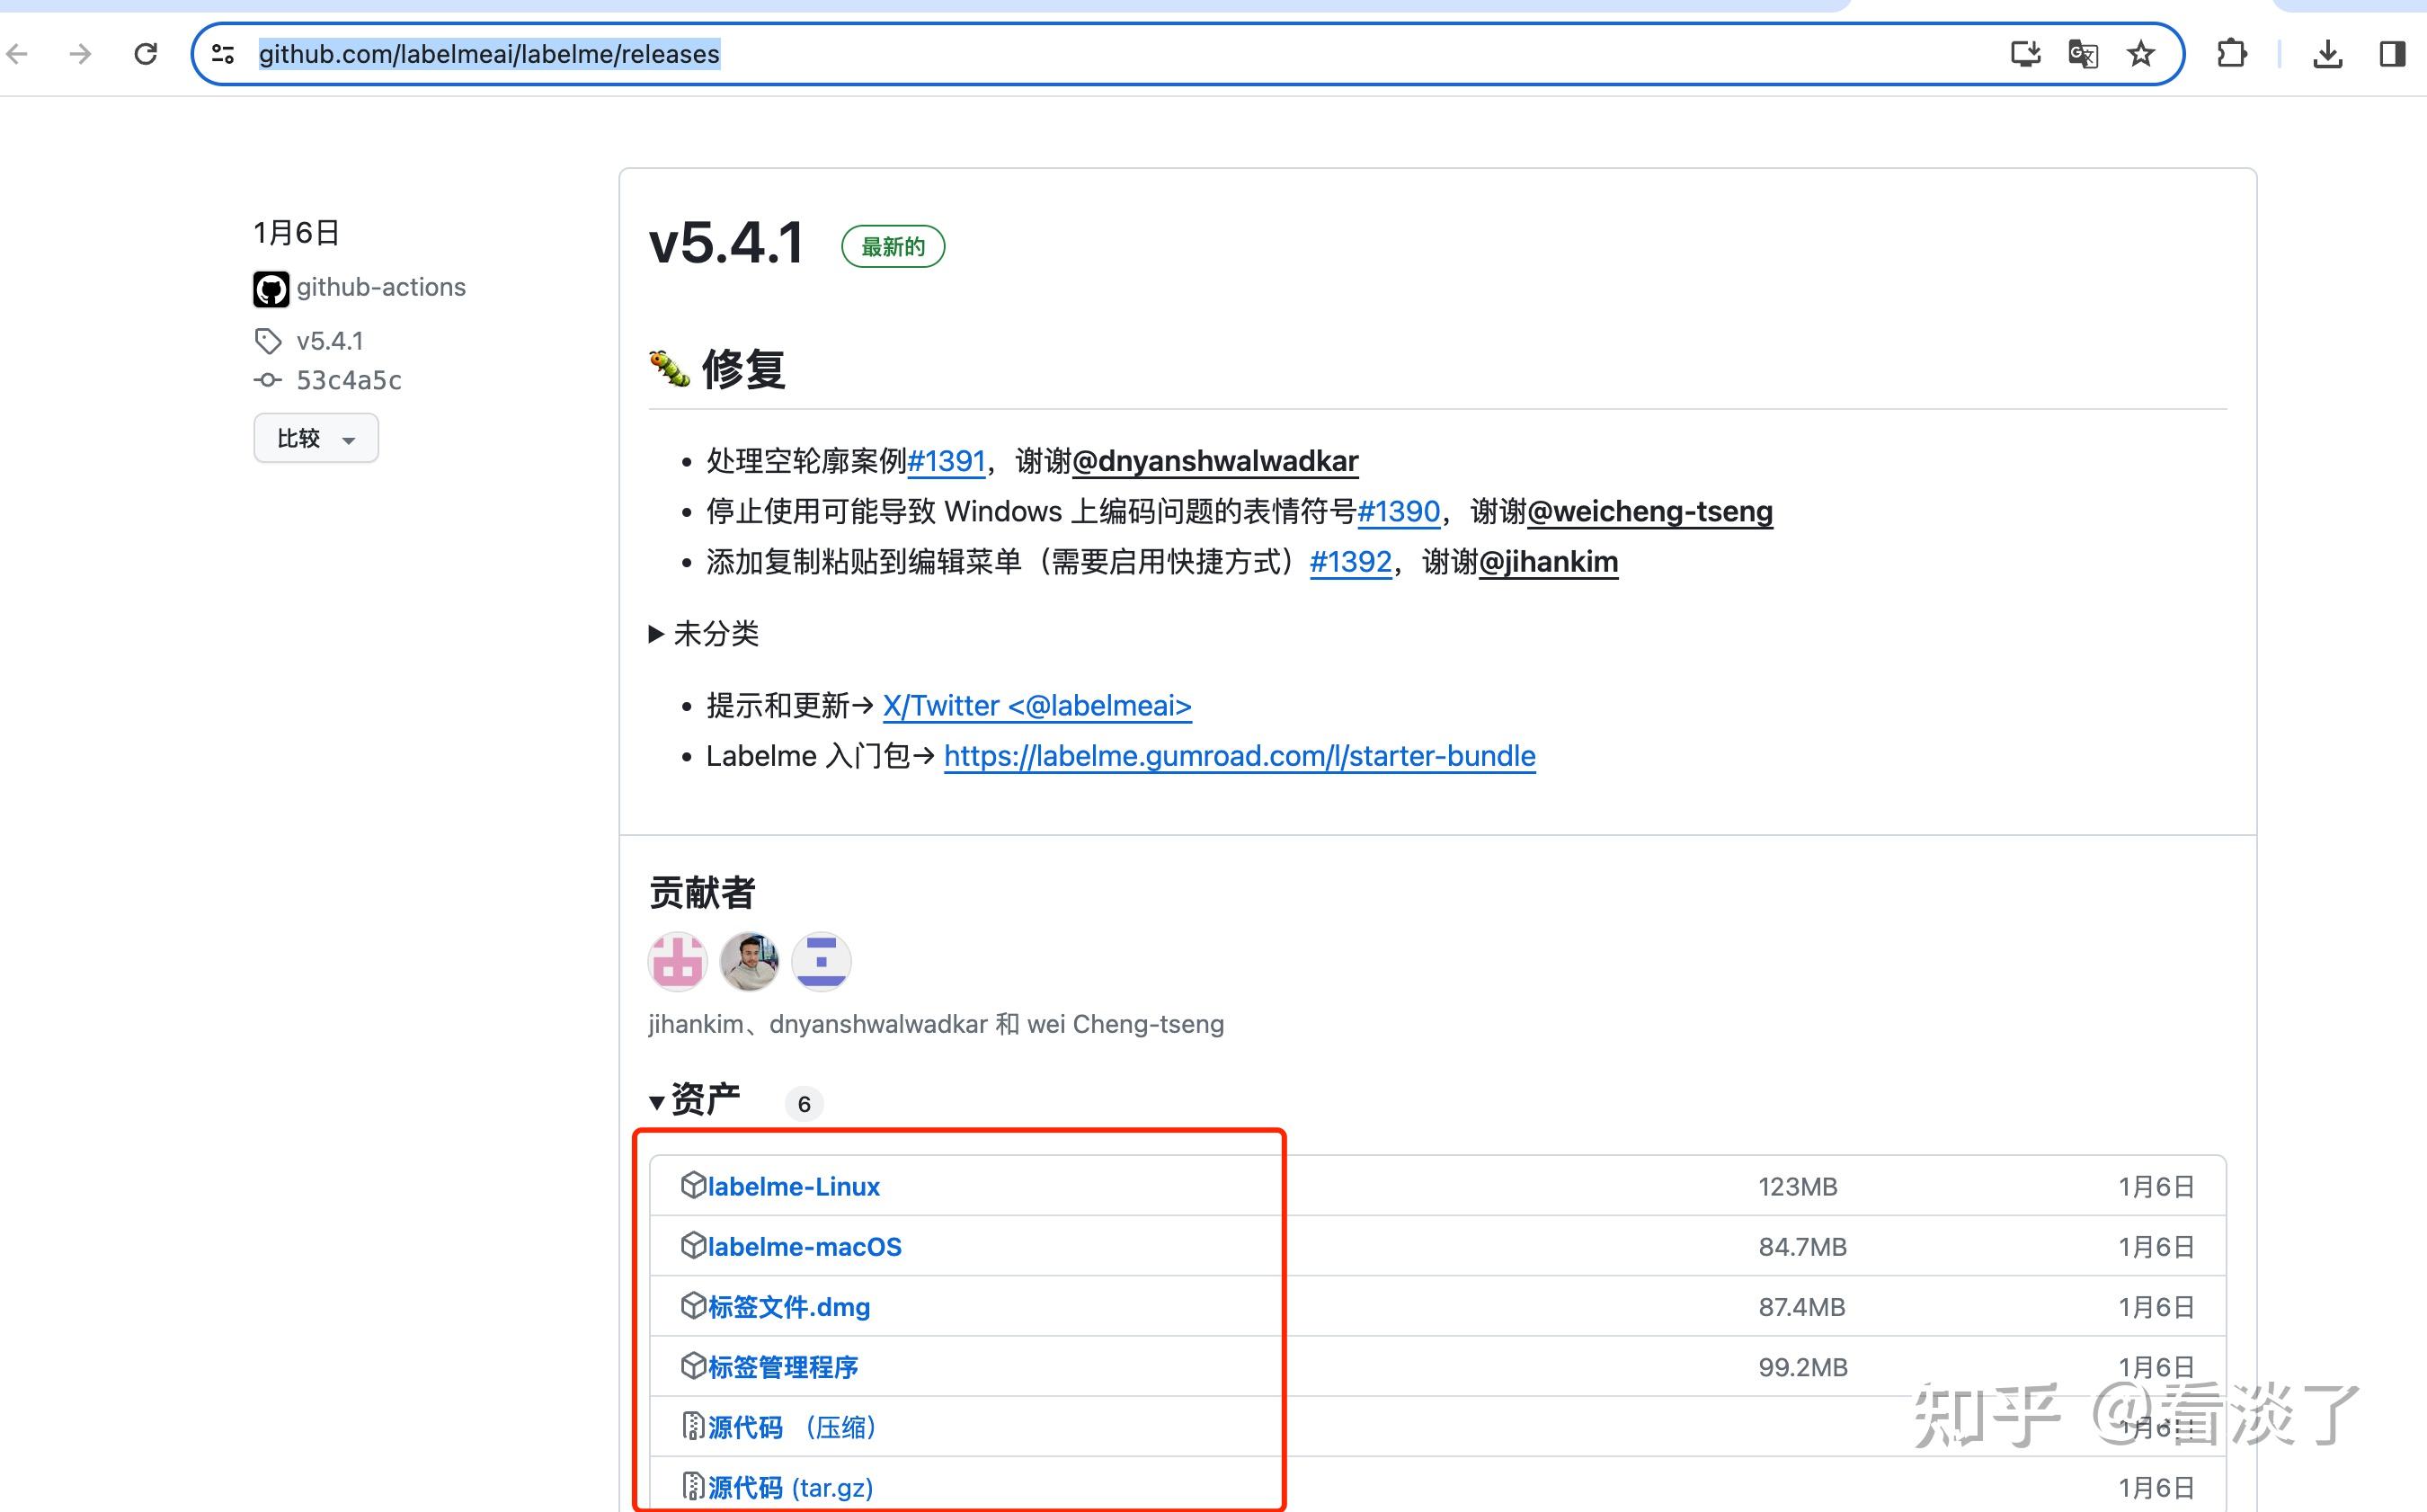Open site information icon beside URL

tap(223, 54)
